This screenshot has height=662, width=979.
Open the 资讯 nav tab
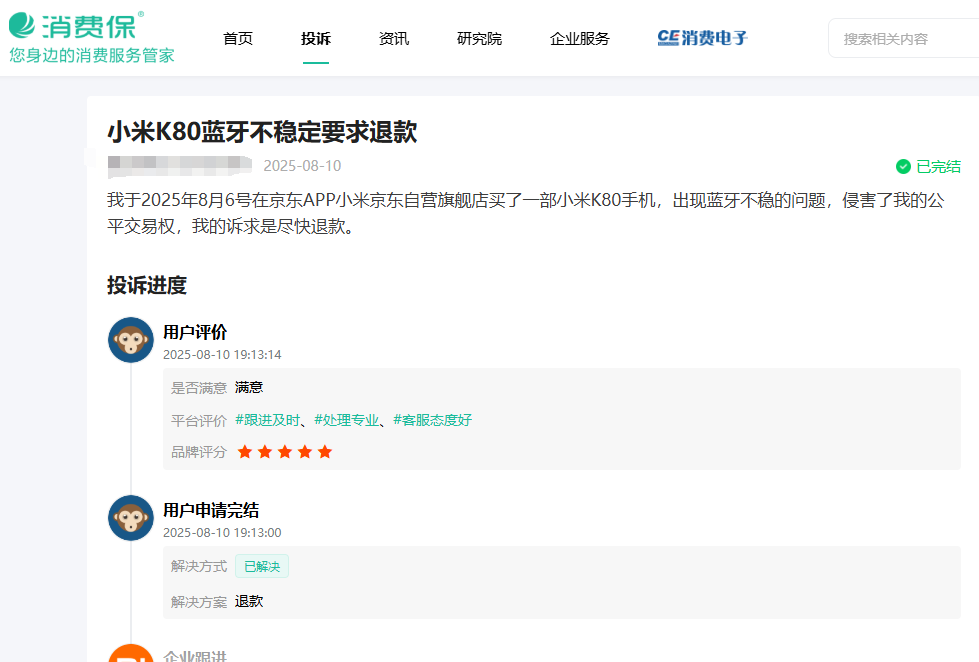click(x=394, y=39)
